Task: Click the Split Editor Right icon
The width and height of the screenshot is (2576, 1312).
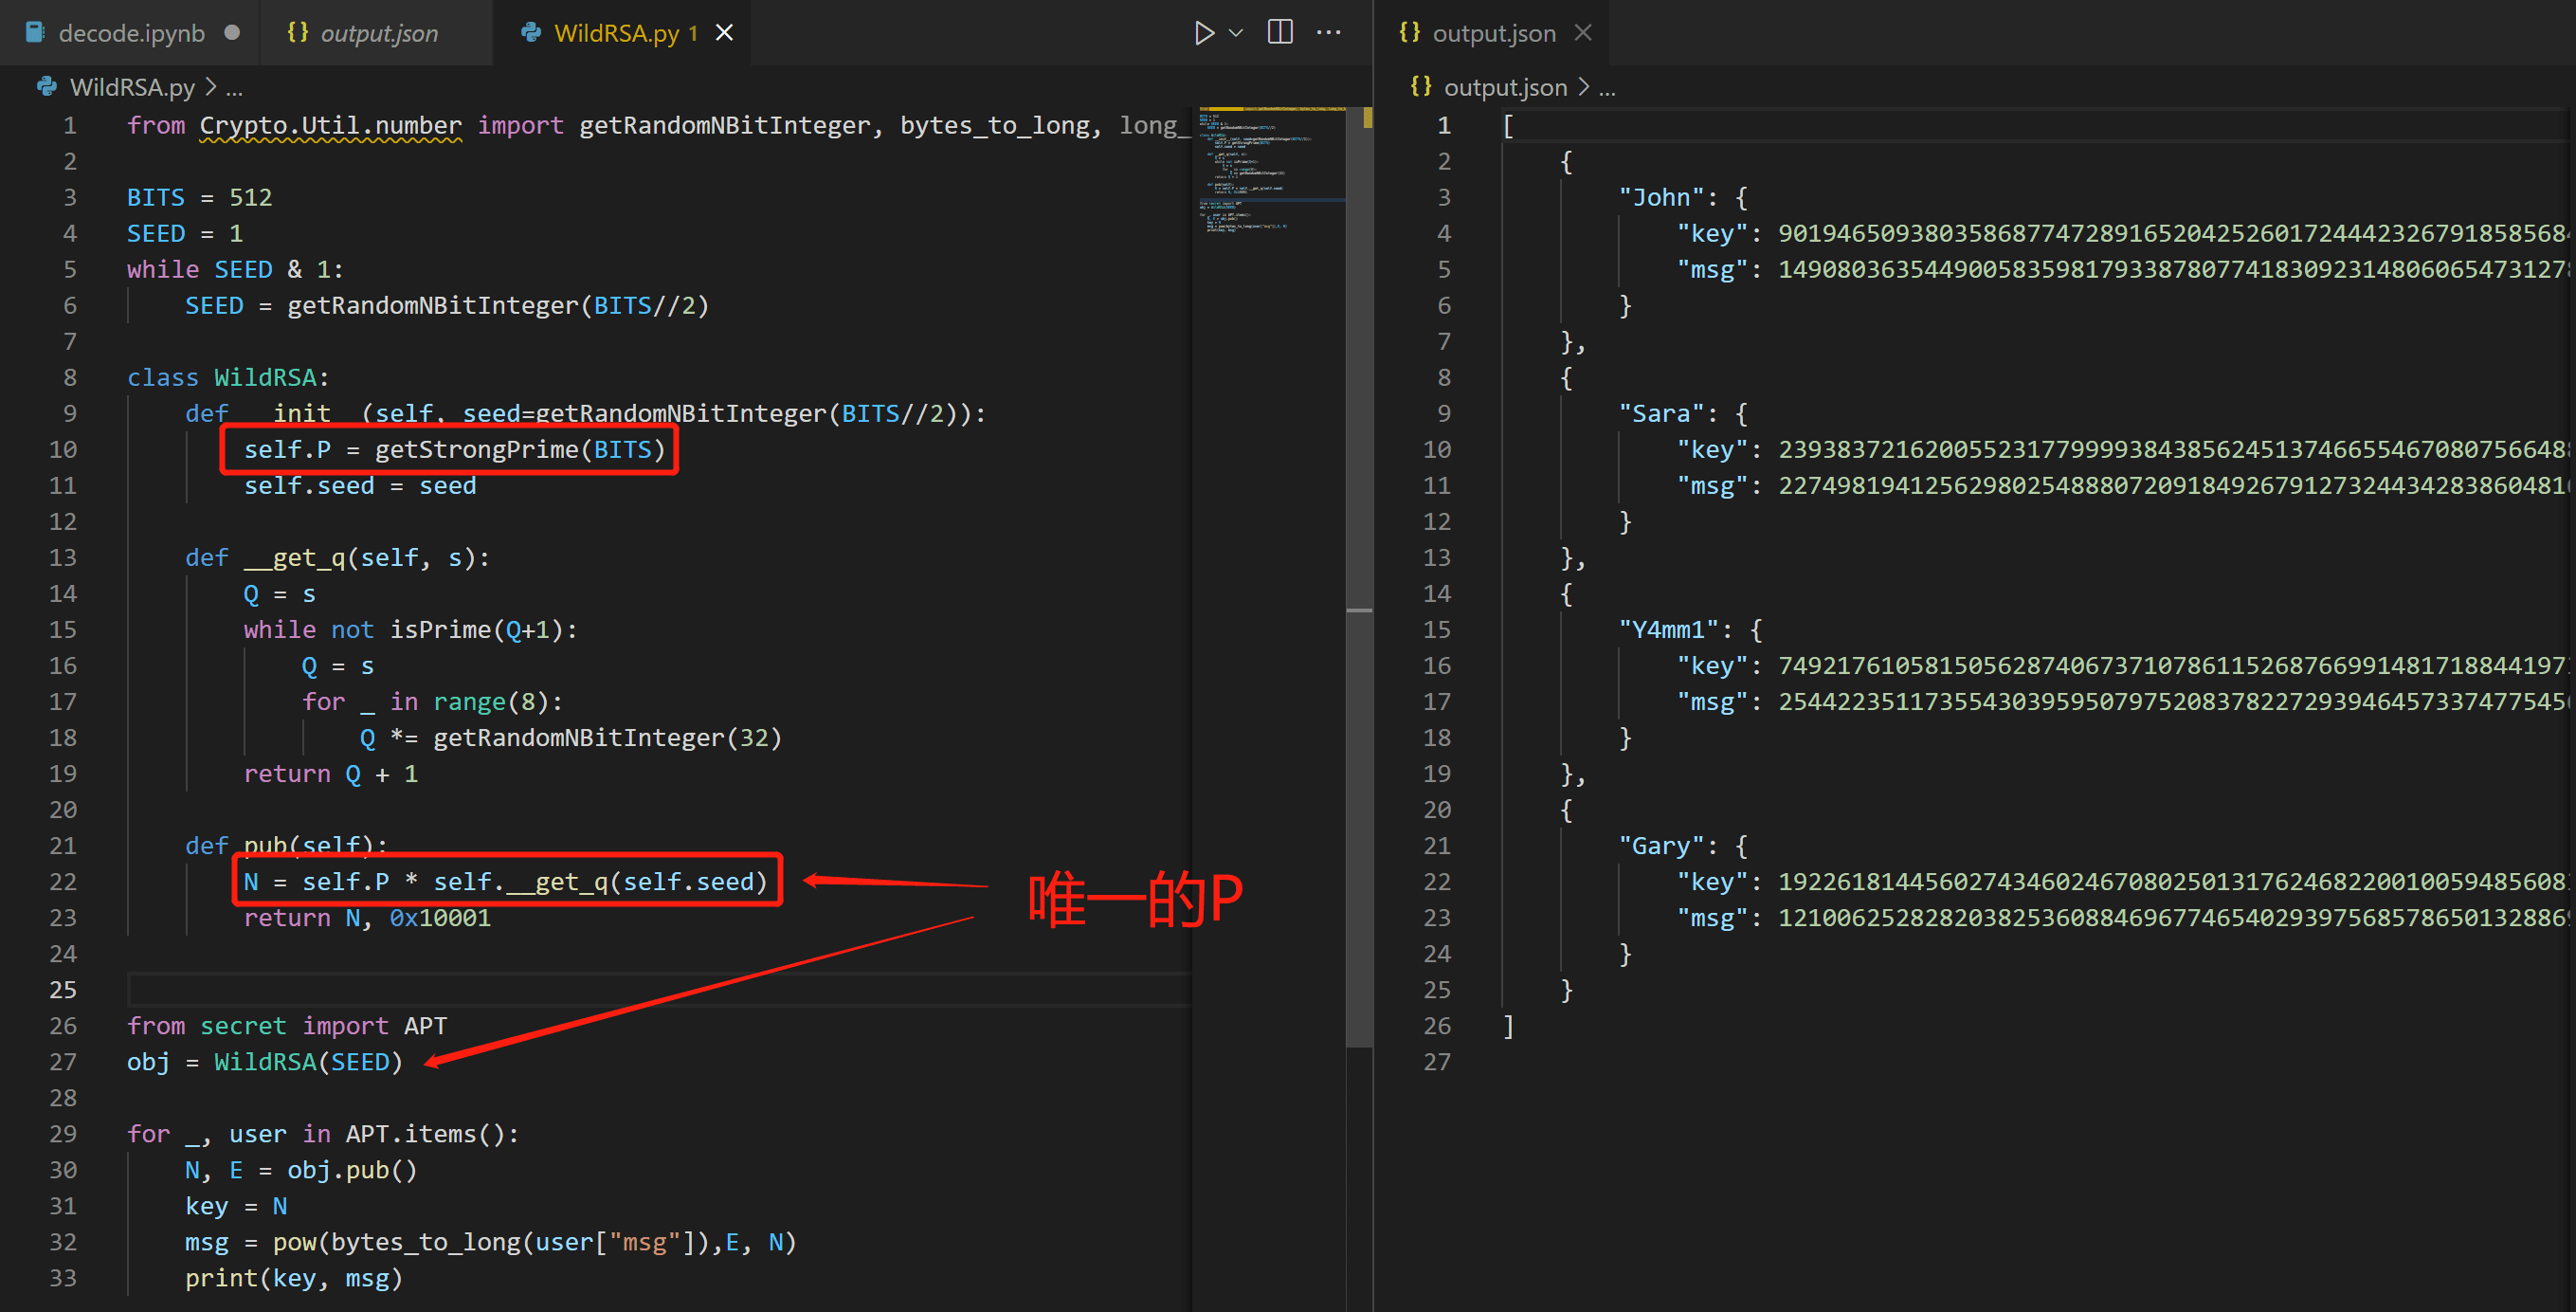Action: 1280,33
